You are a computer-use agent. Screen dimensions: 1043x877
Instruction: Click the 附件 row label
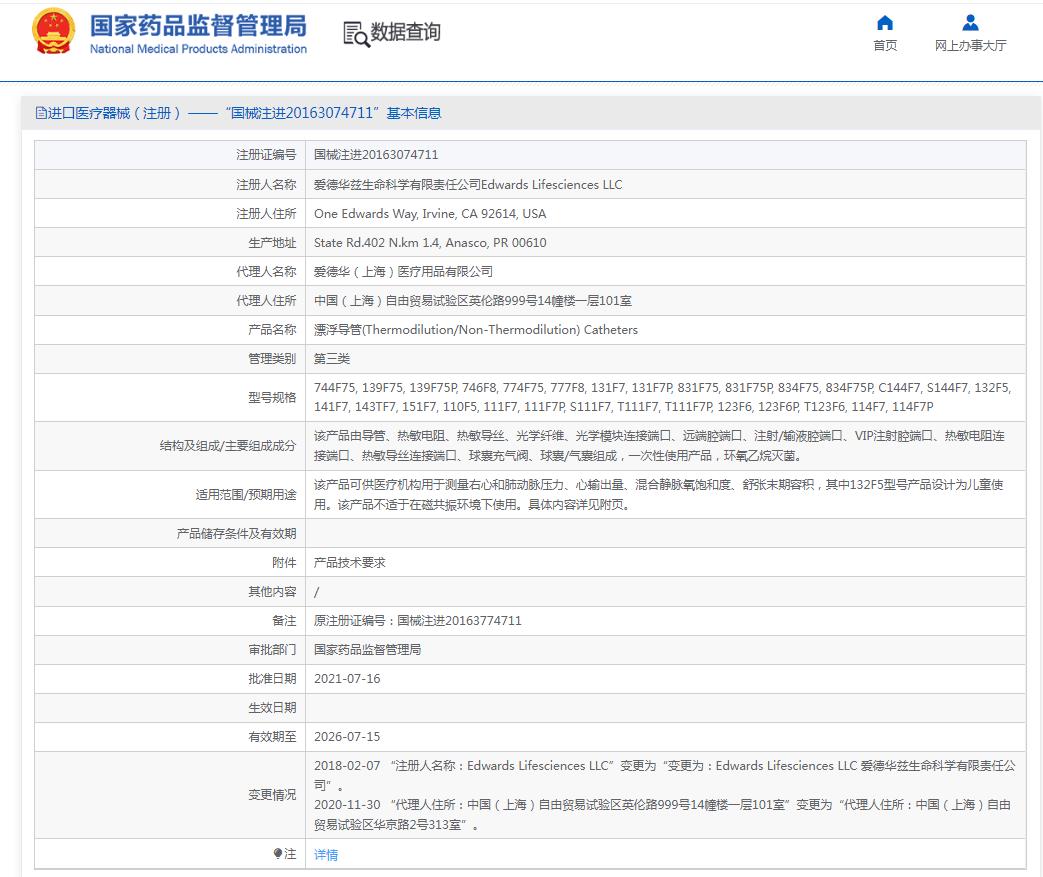coord(284,562)
